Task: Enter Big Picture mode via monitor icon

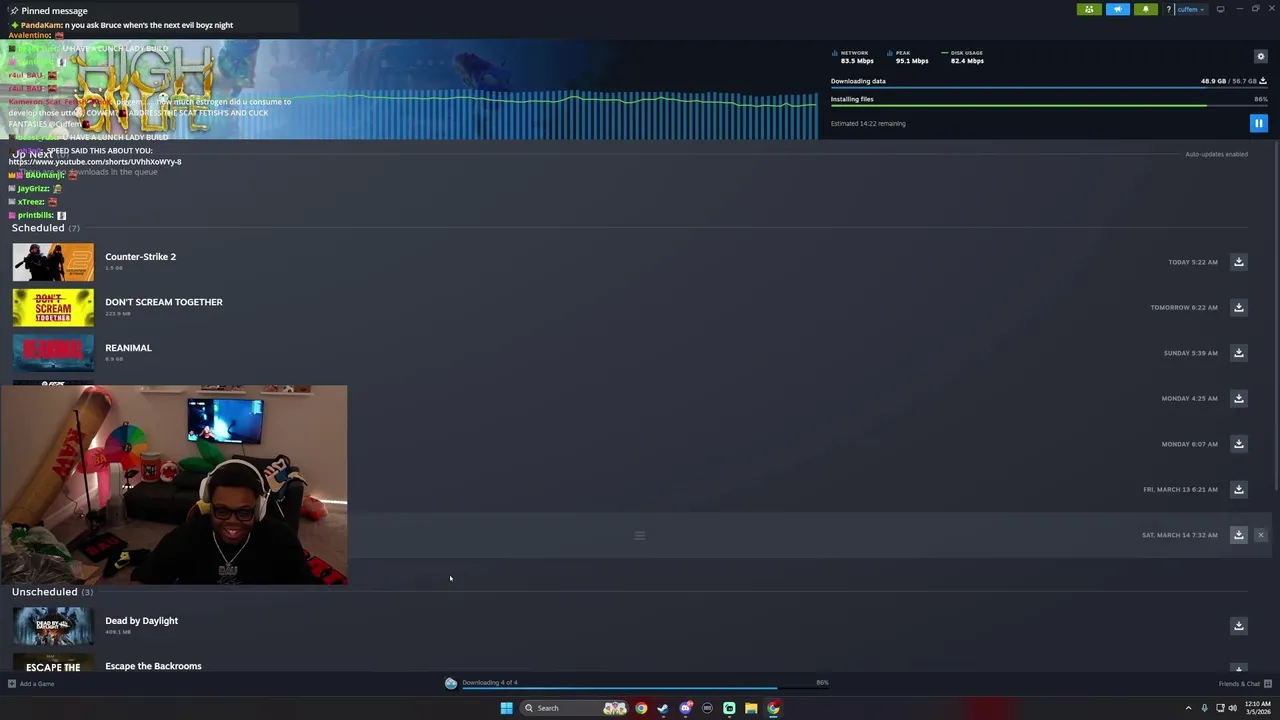Action: [1220, 9]
